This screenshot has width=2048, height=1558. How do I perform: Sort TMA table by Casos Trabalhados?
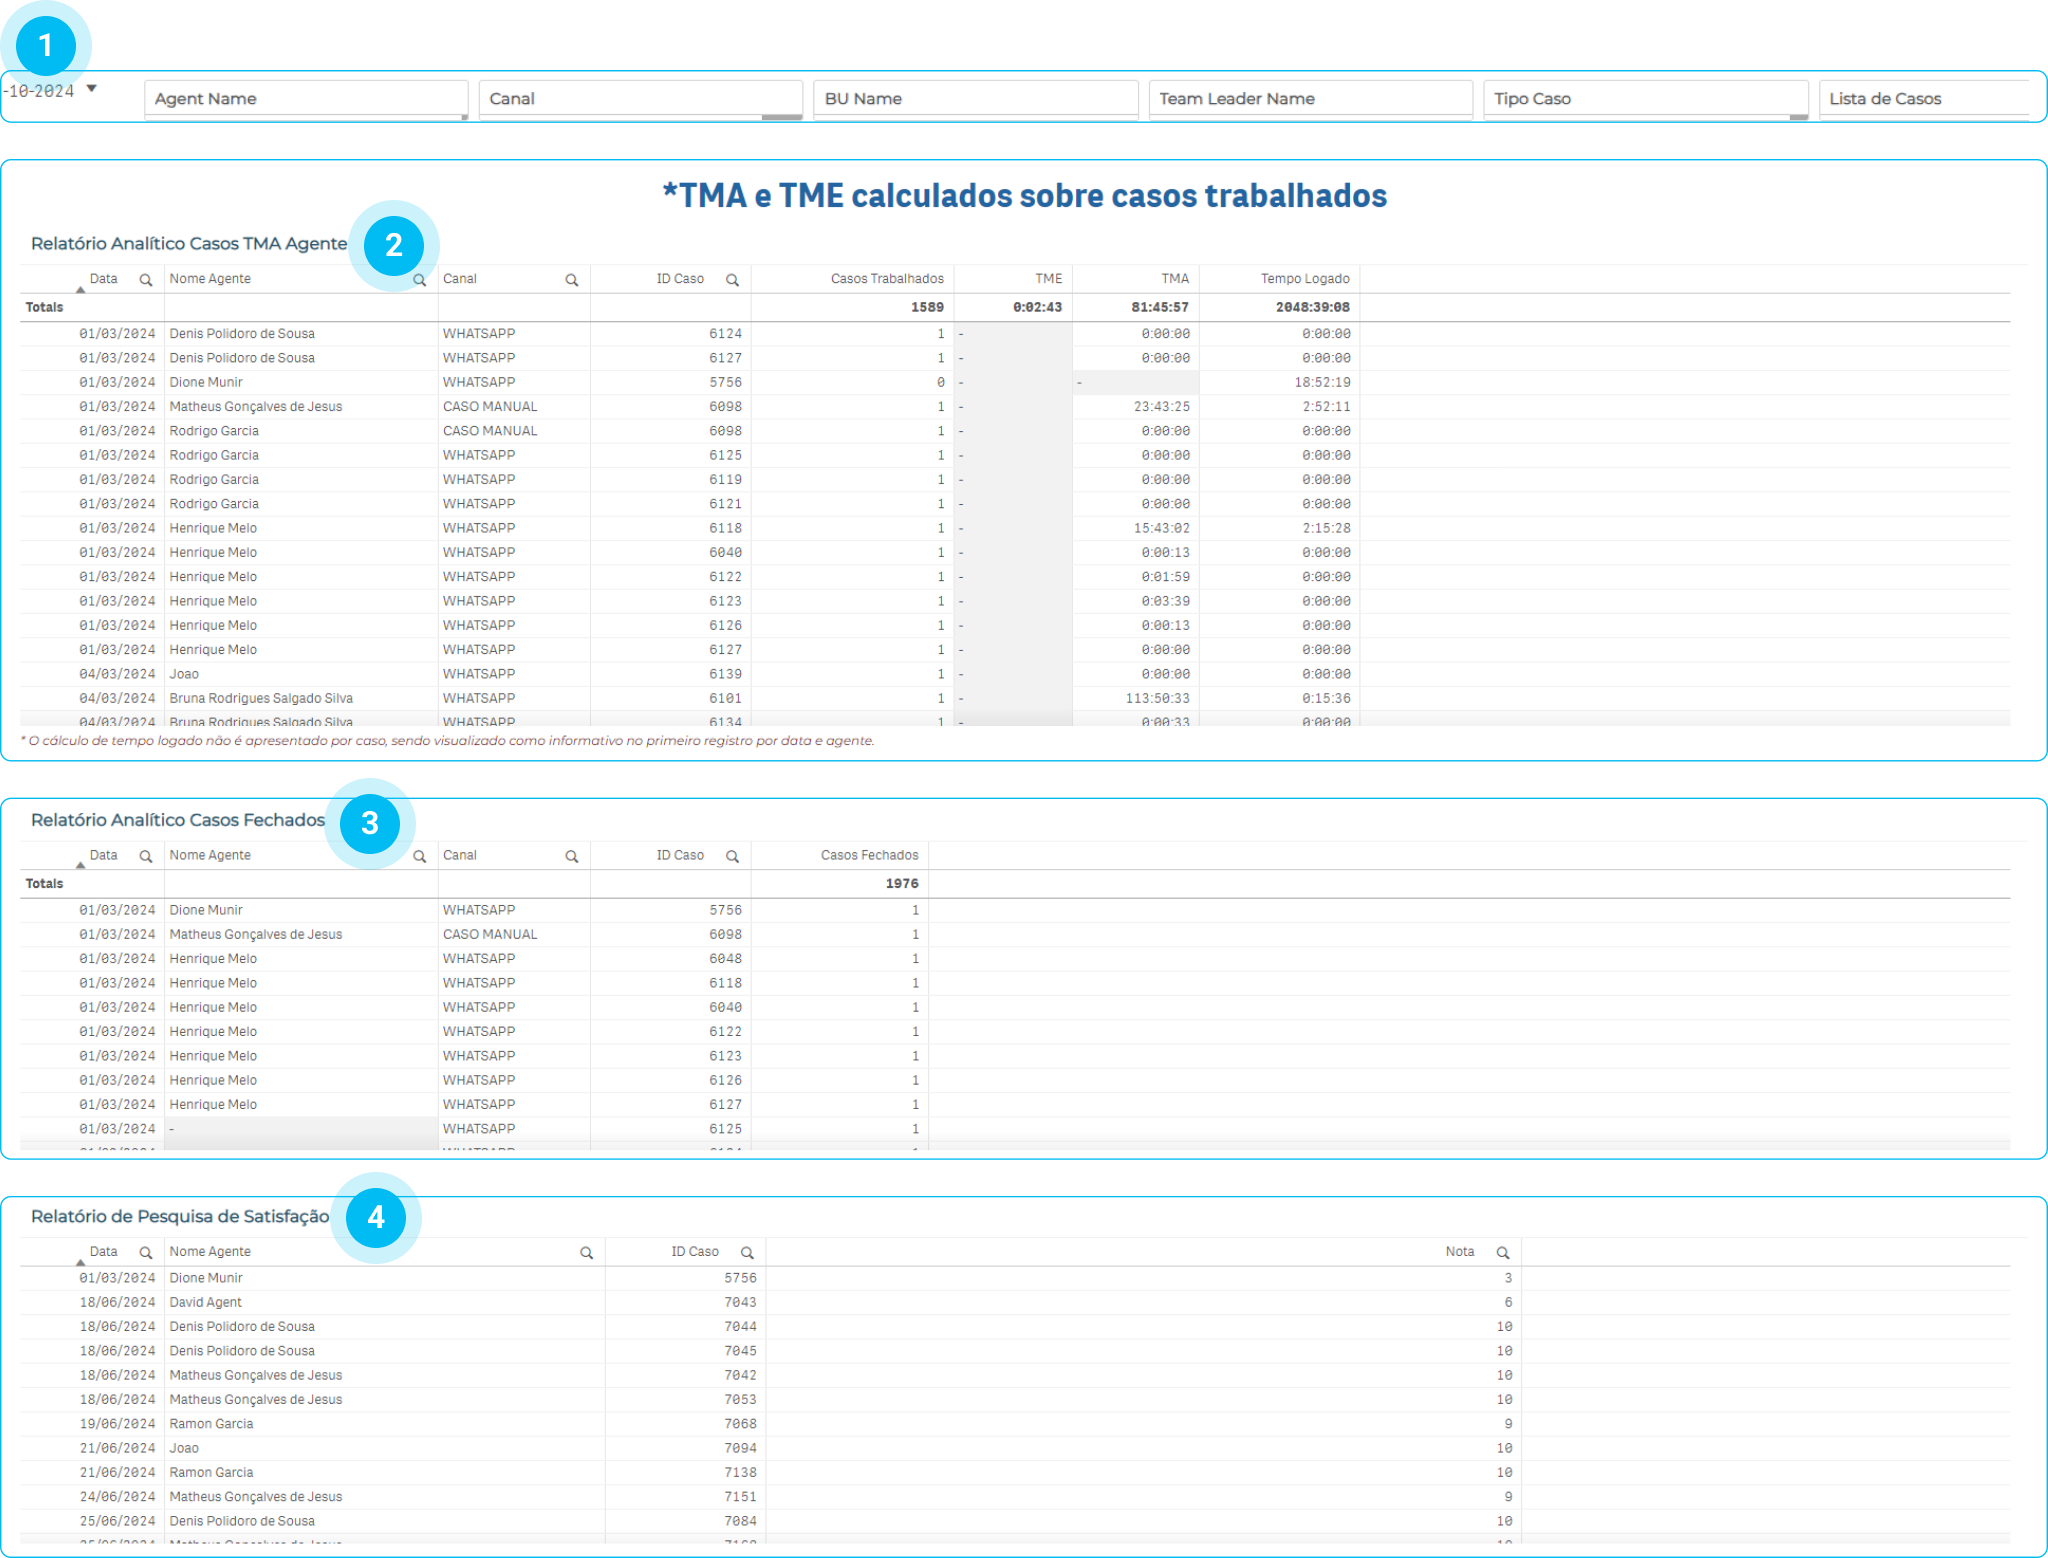coord(886,279)
